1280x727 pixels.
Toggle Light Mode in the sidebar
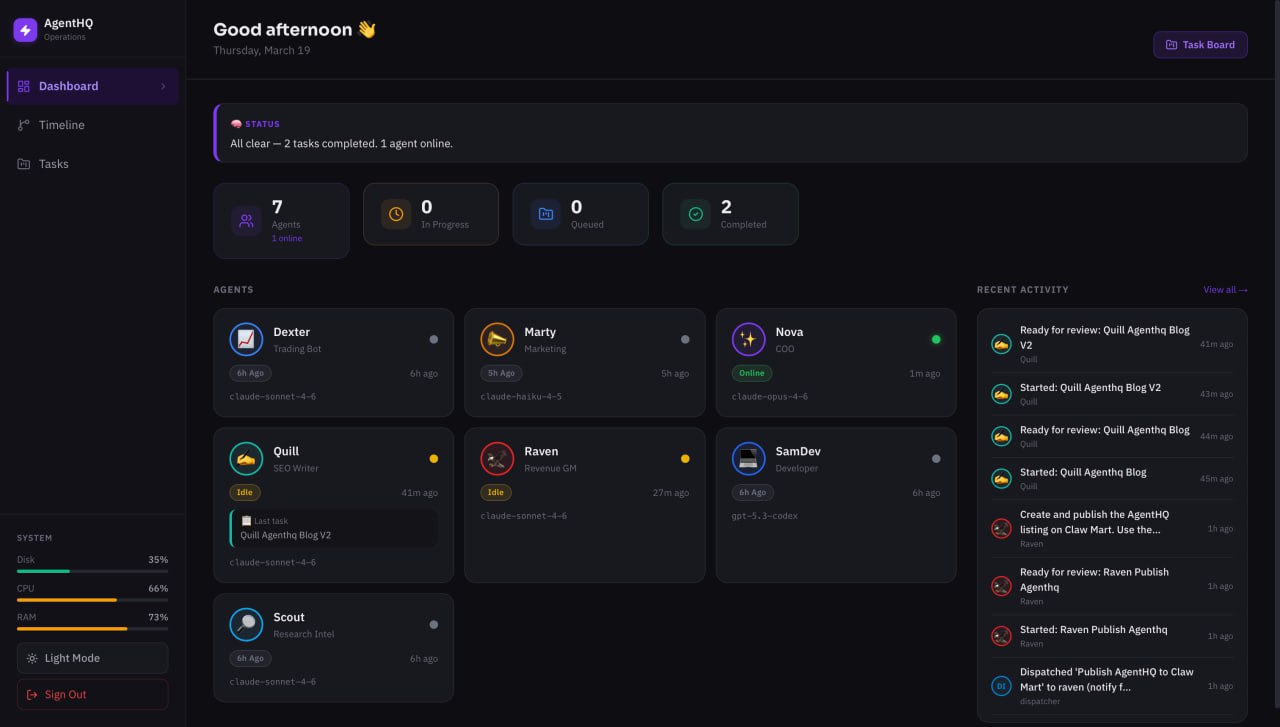click(x=92, y=657)
